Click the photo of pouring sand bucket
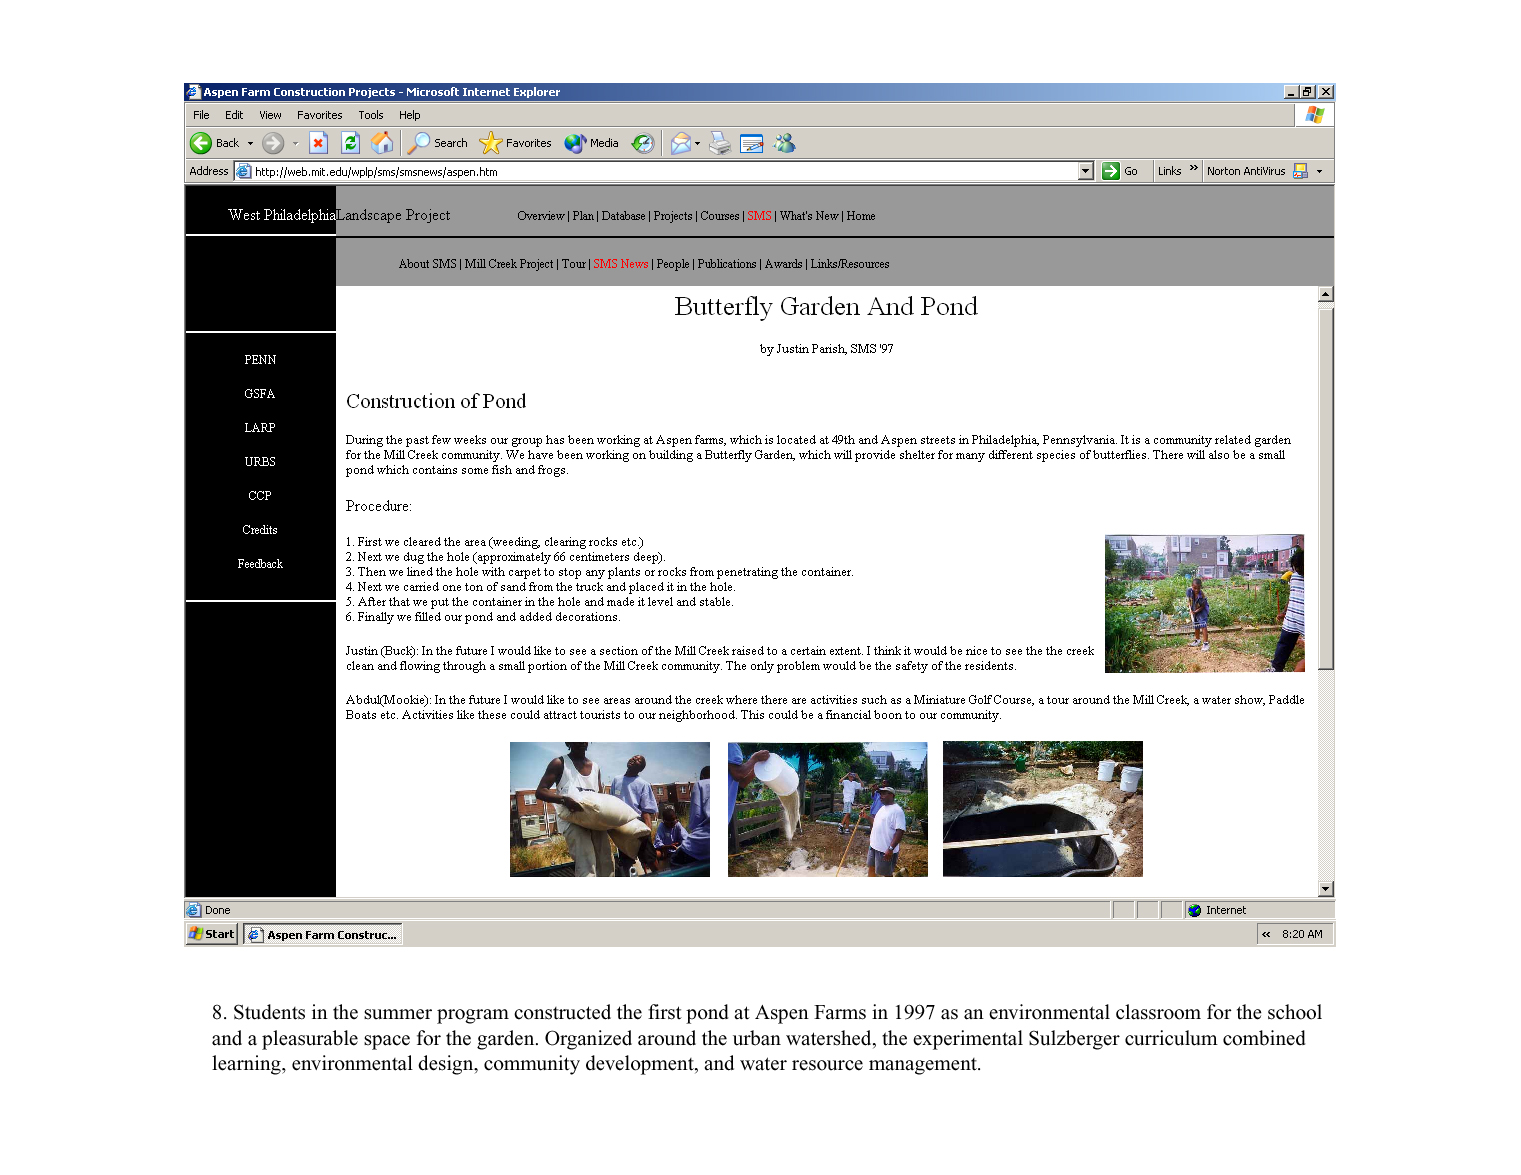Viewport: 1521px width, 1175px height. coord(828,809)
